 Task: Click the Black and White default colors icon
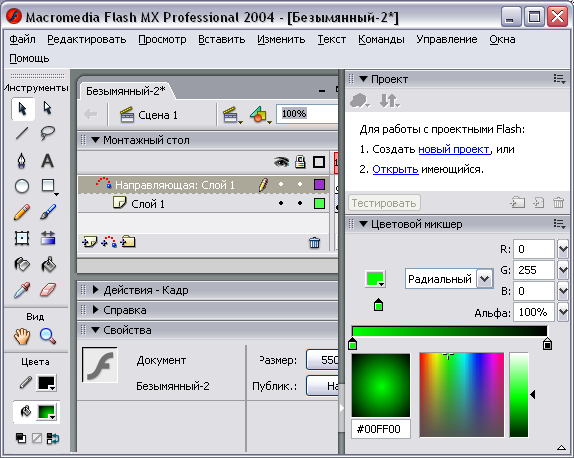point(21,438)
